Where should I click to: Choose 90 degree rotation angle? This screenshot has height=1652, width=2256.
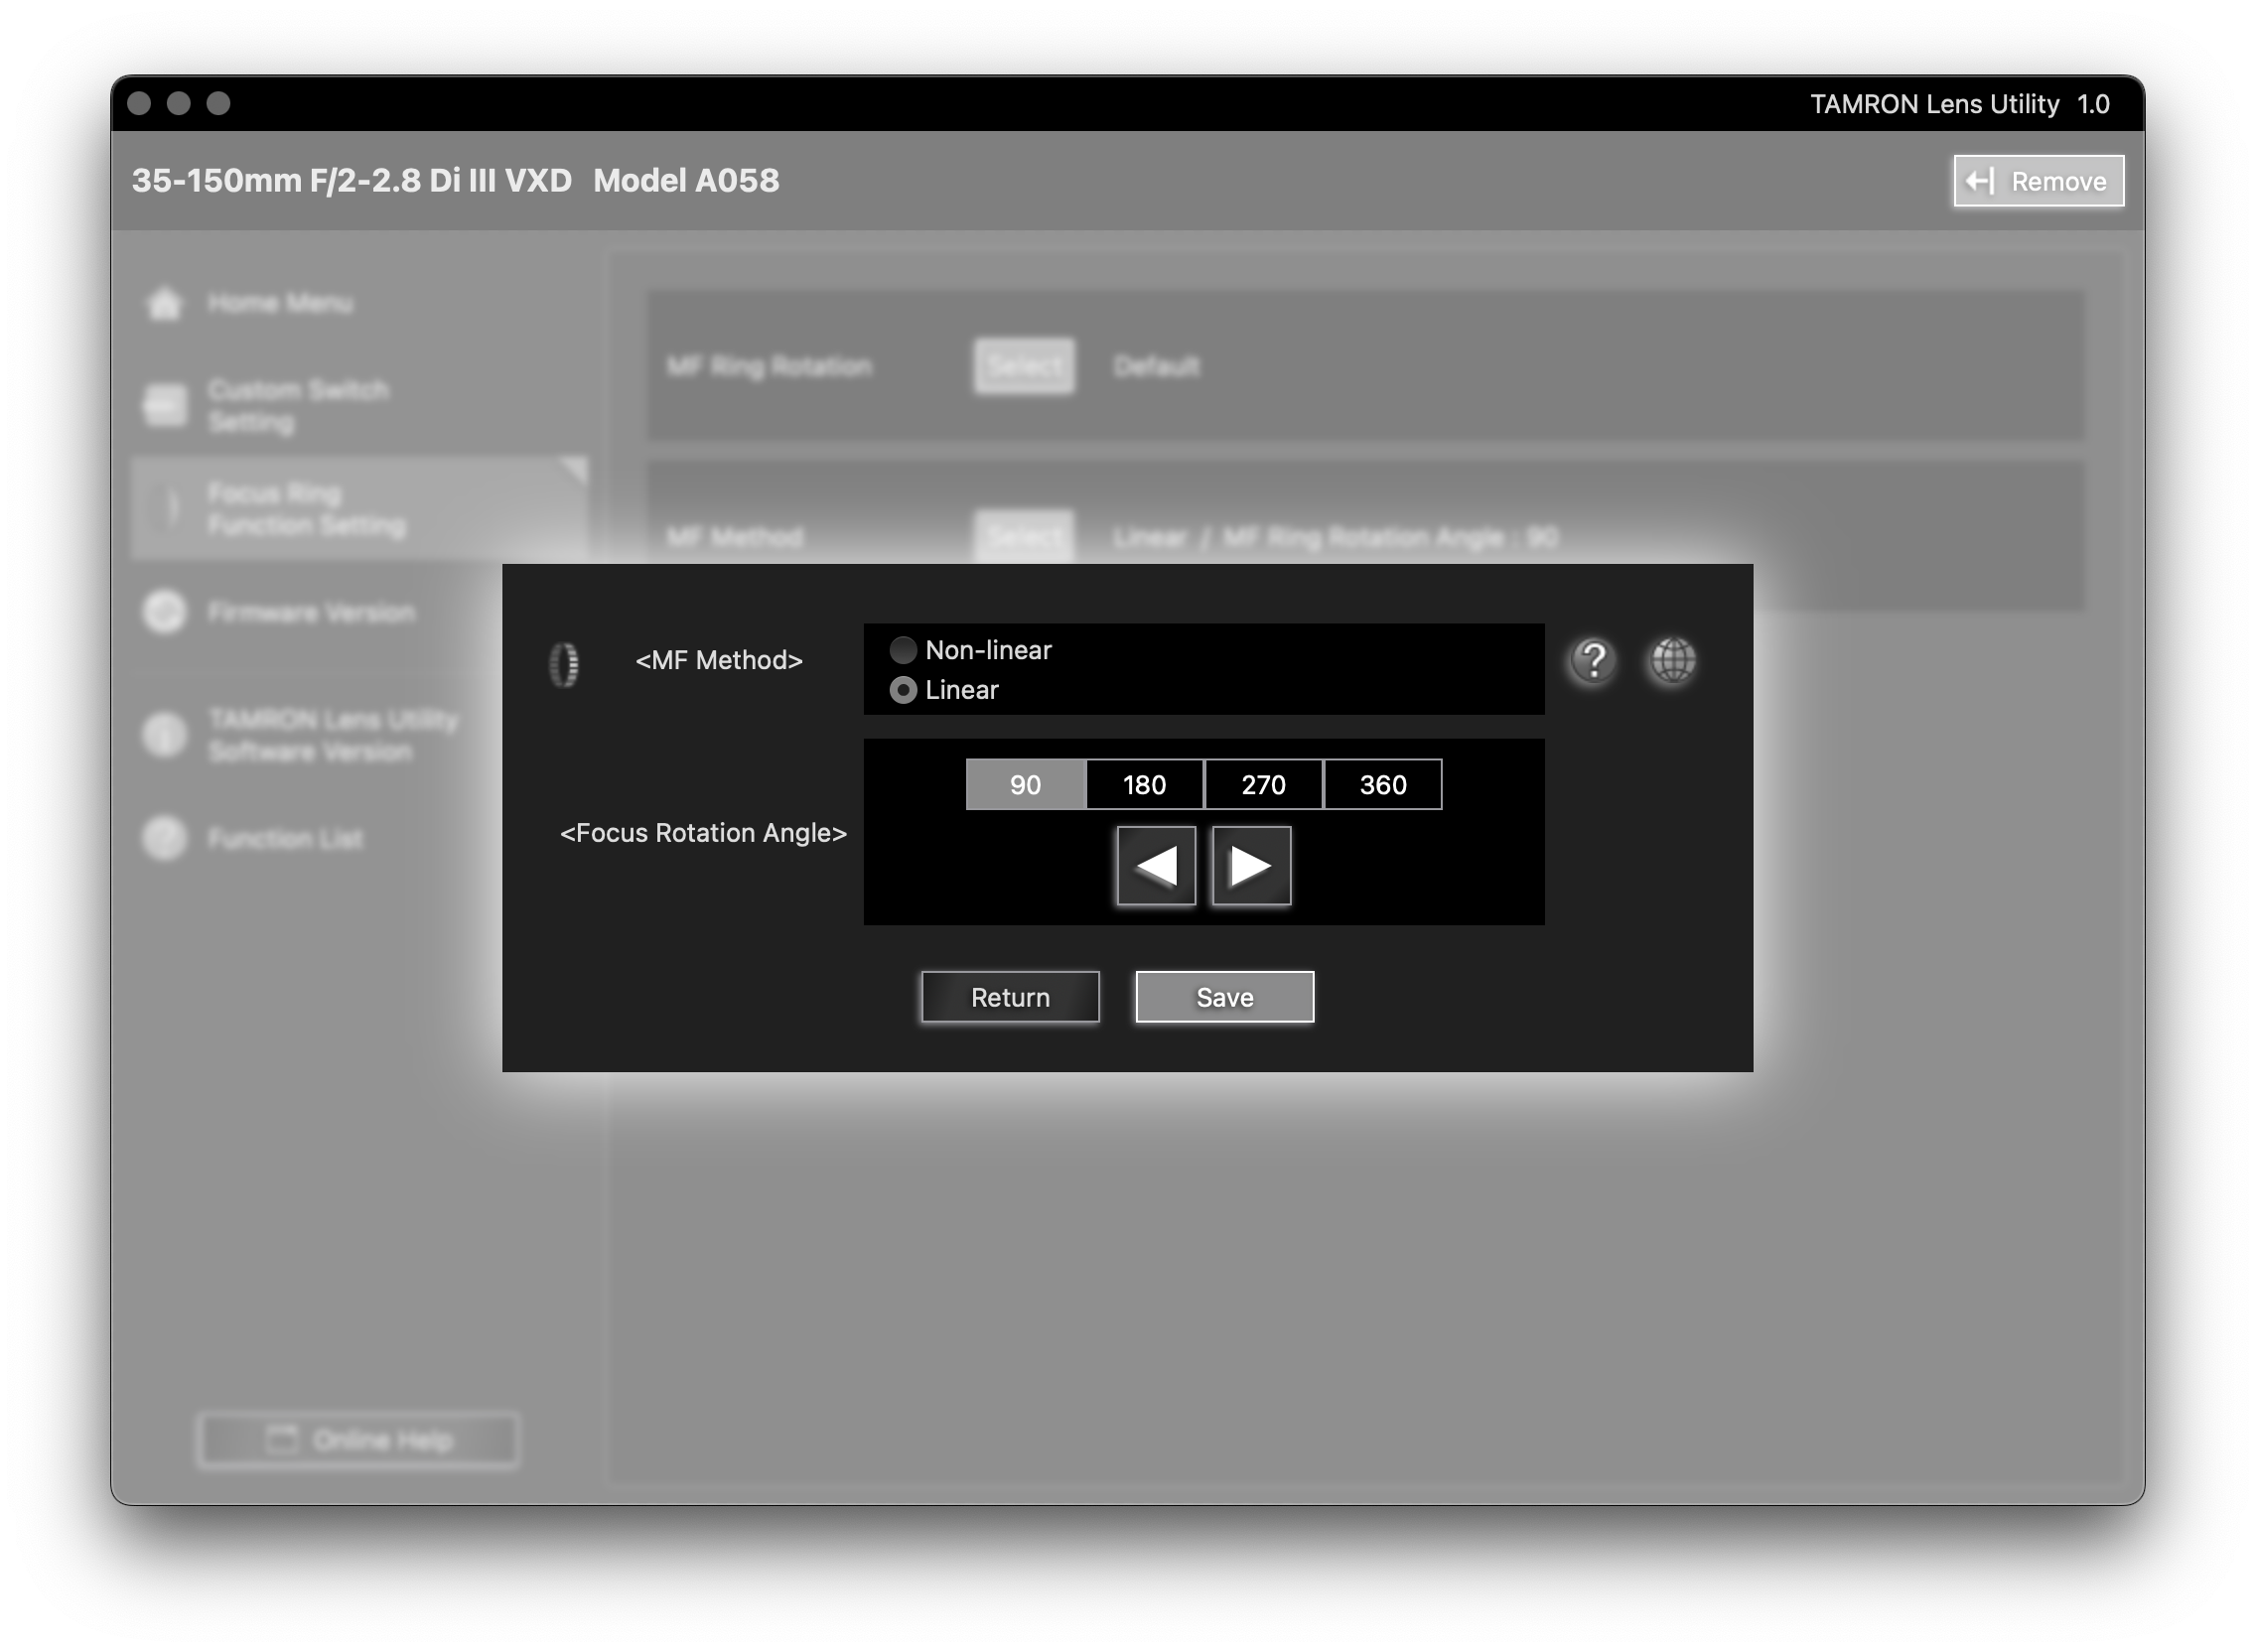tap(1025, 785)
